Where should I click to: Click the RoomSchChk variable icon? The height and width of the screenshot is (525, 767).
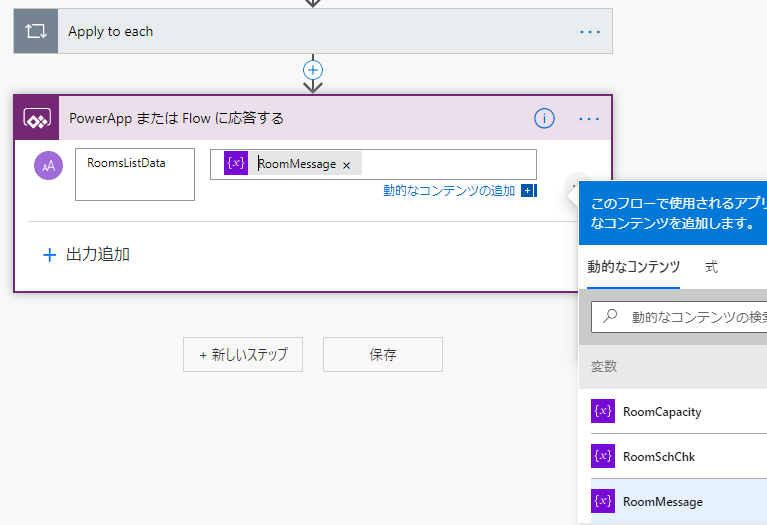[x=603, y=456]
